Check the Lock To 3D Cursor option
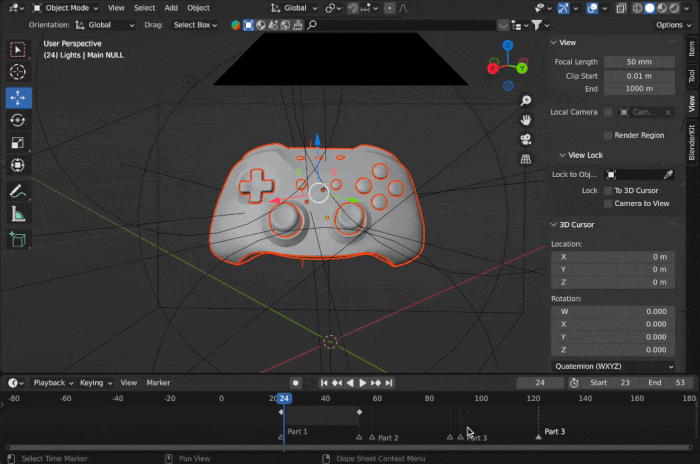This screenshot has height=464, width=700. tap(607, 190)
